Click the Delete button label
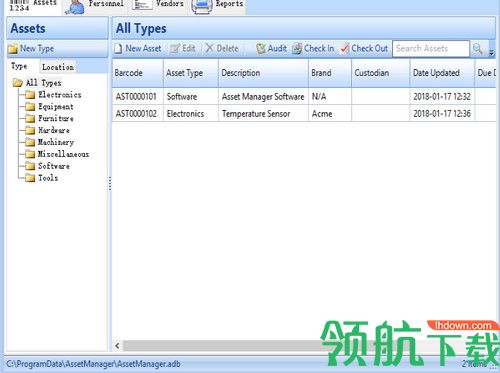This screenshot has width=500, height=373. [x=228, y=49]
